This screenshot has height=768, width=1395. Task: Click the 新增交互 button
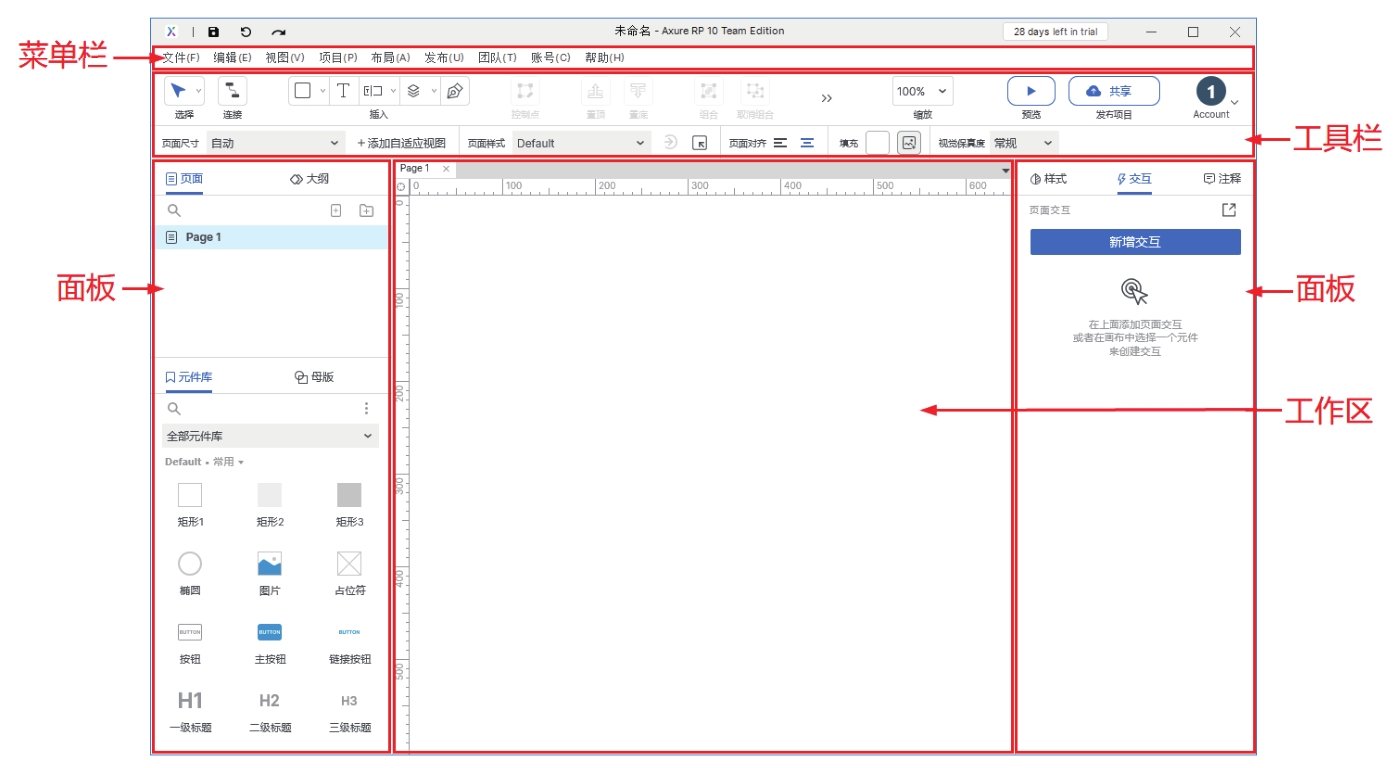pyautogui.click(x=1135, y=242)
